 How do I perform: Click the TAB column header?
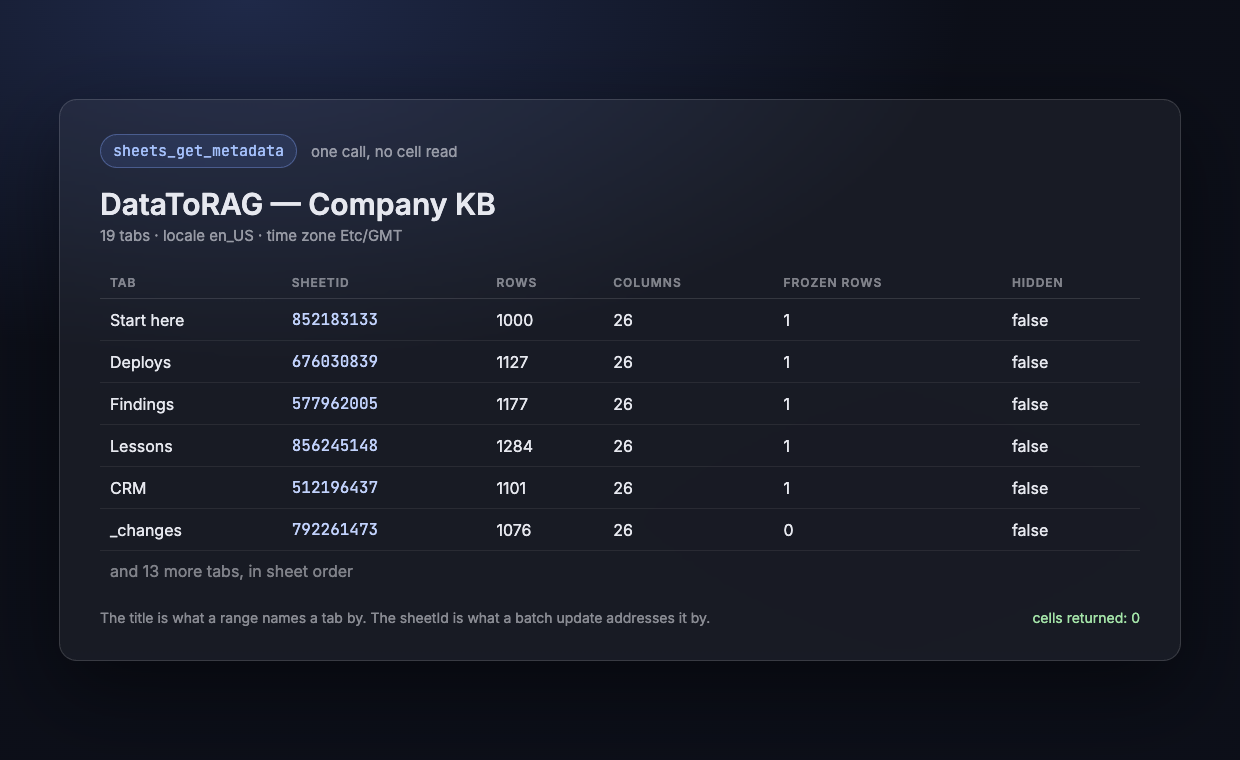click(123, 283)
